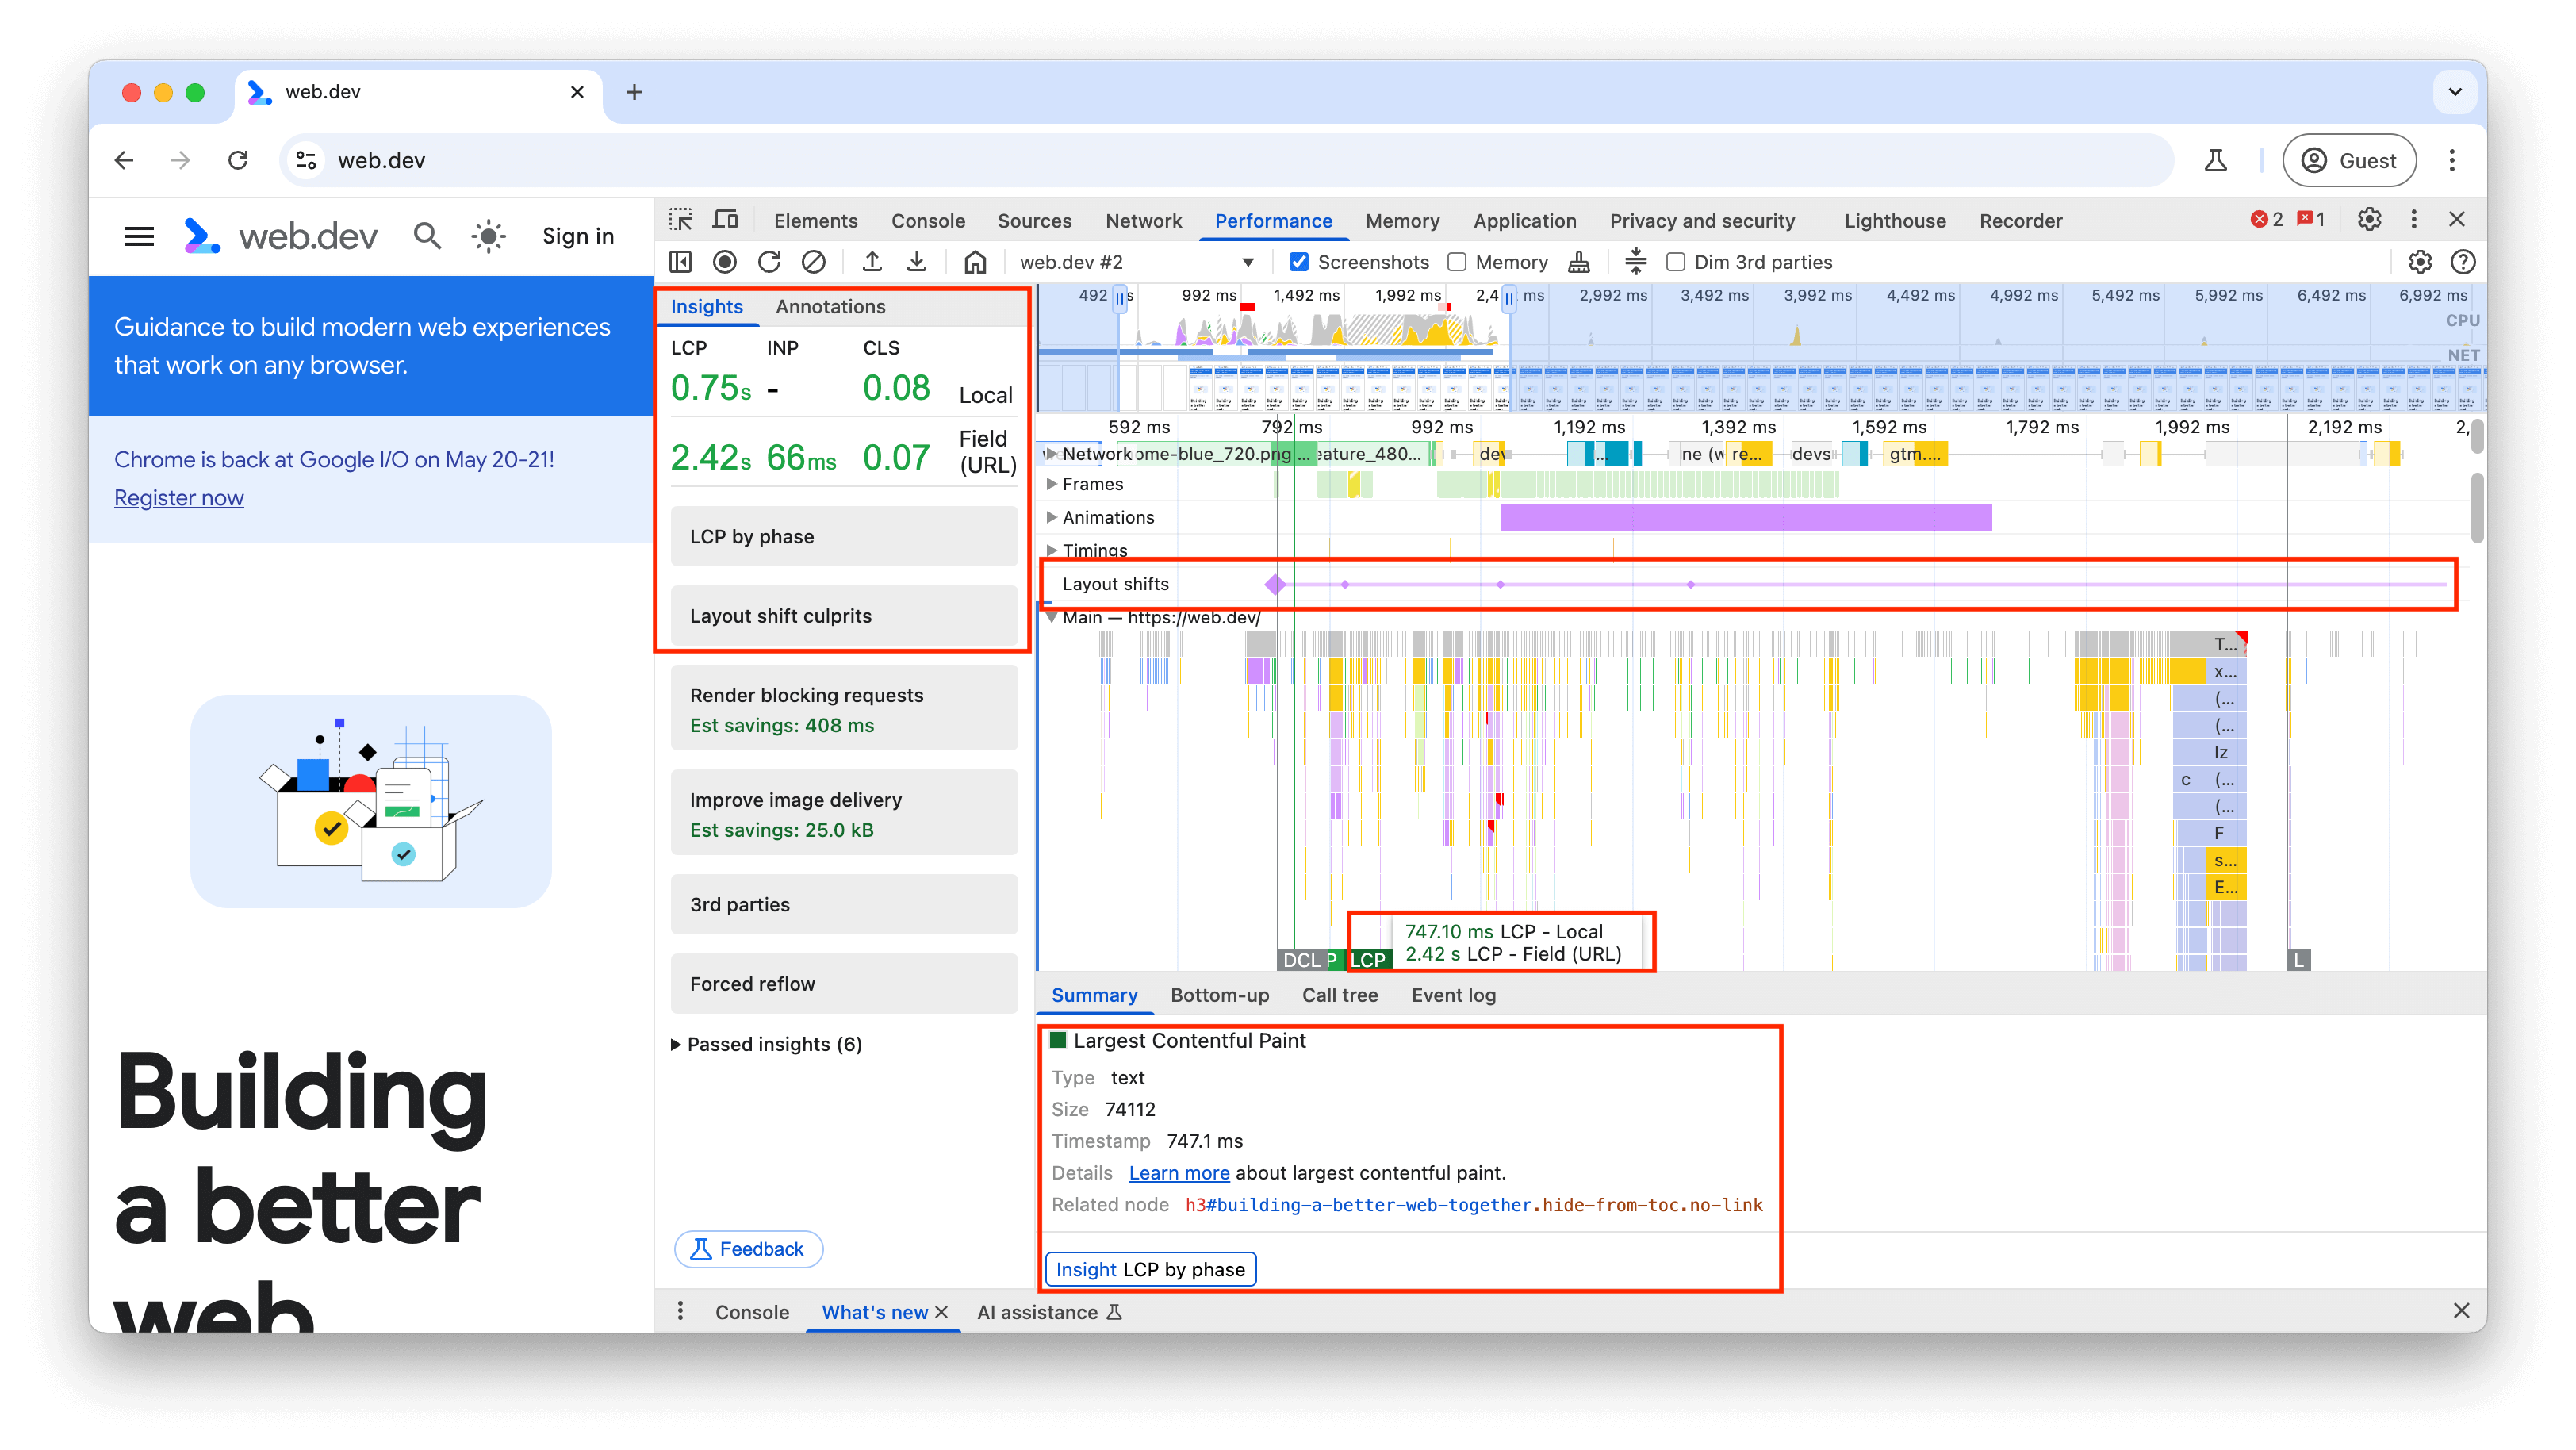
Task: Click the capture settings gear icon
Action: click(2421, 262)
